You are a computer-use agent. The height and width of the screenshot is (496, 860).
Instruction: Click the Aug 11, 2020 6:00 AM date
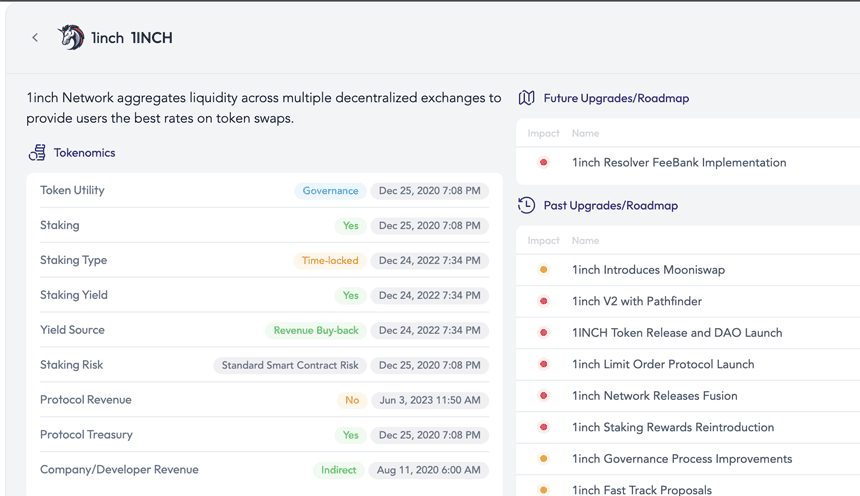[x=428, y=470]
